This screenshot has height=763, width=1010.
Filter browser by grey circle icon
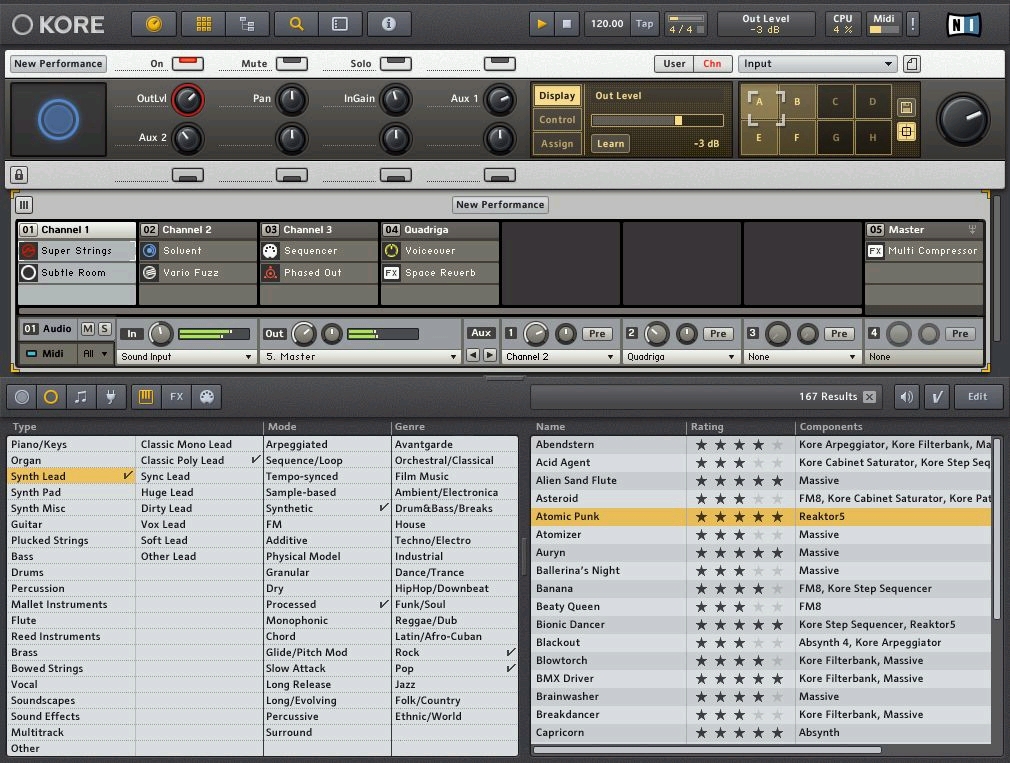[22, 397]
